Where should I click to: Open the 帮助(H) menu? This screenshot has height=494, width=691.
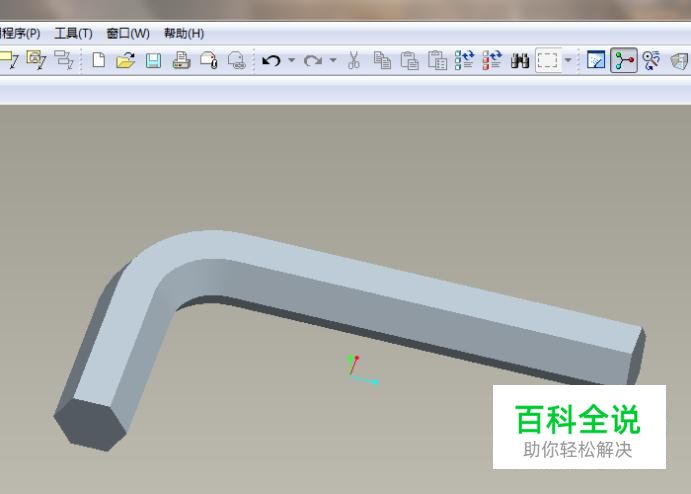184,33
